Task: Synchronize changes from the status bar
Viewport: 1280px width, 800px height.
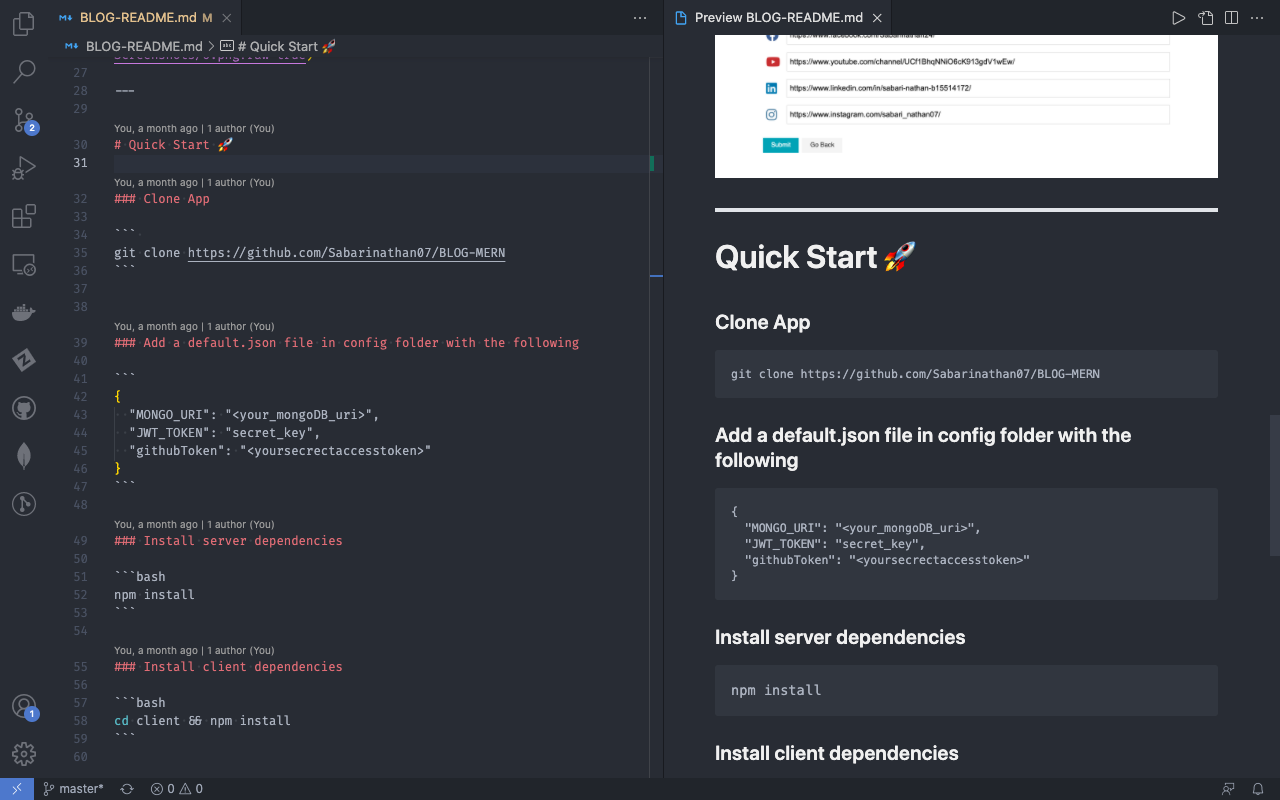Action: [127, 789]
